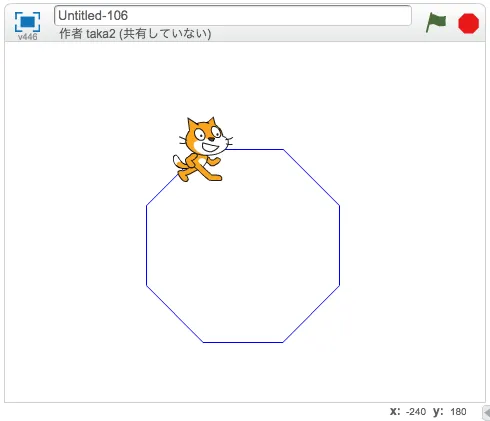Collapse the stage with the small gray arrow
The image size is (490, 421).
486,413
